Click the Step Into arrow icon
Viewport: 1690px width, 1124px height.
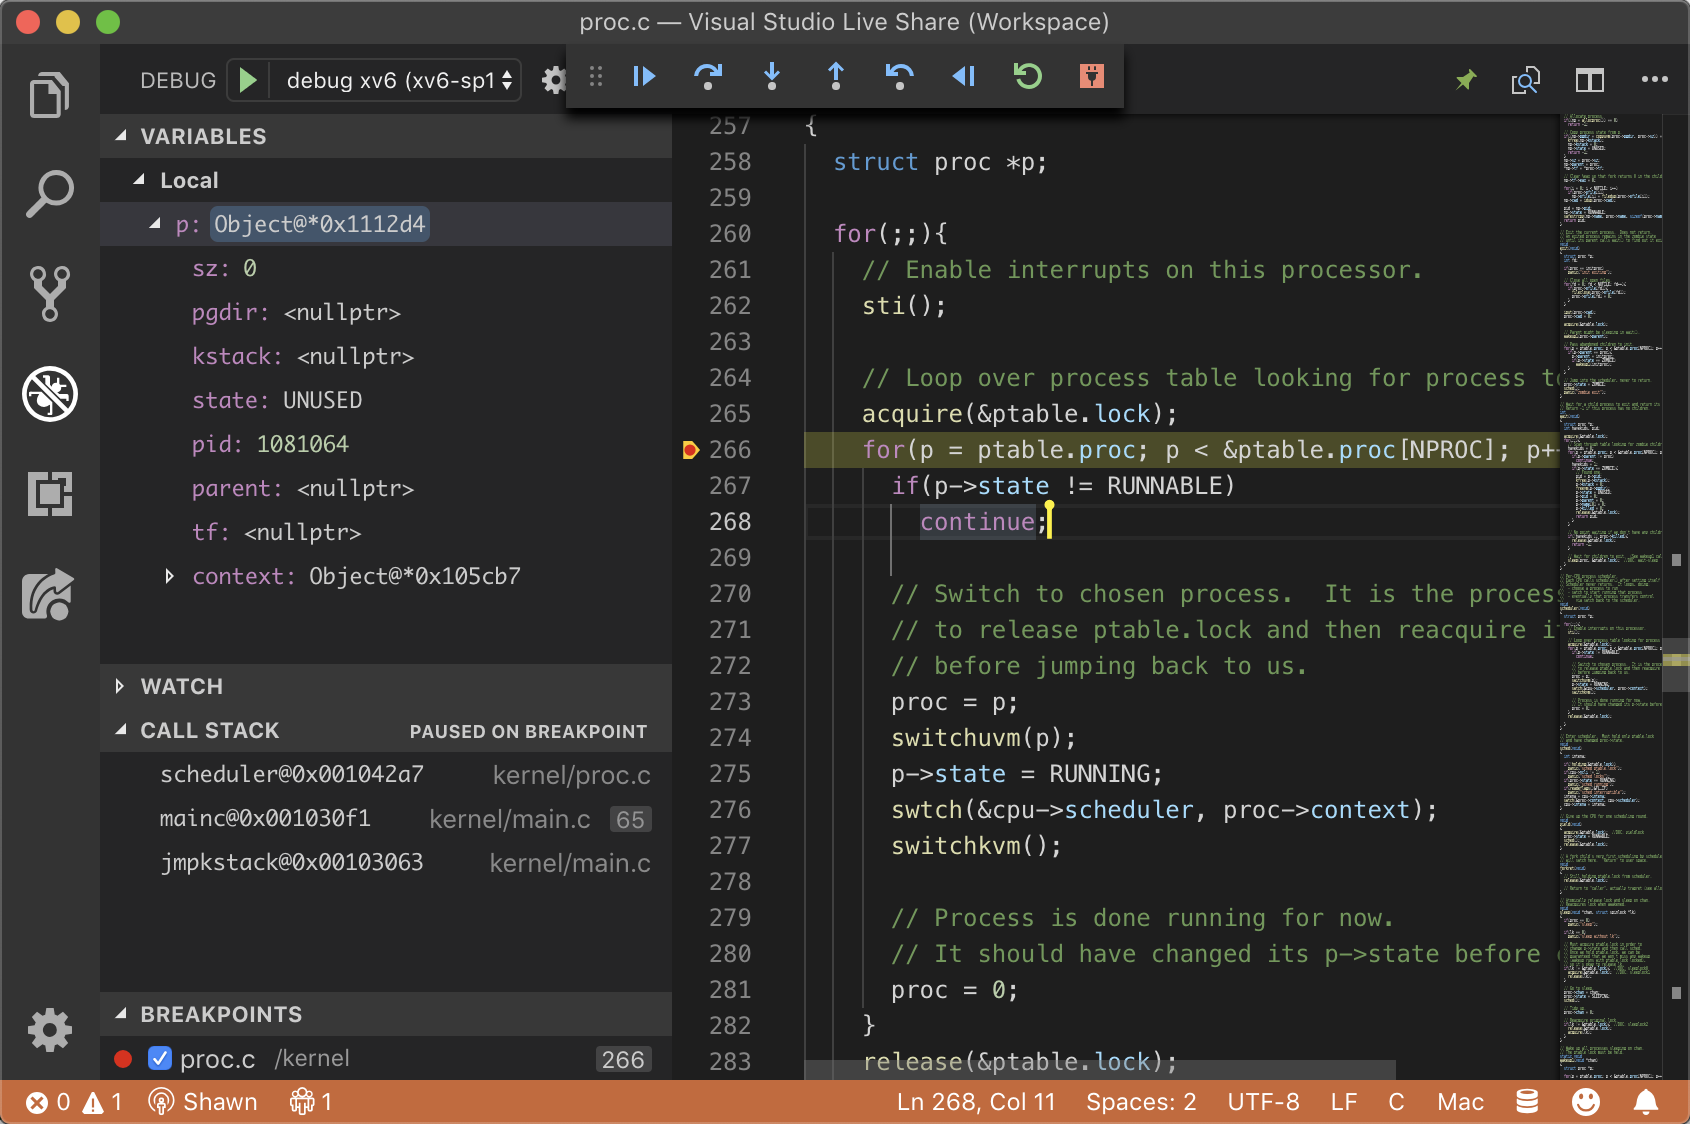point(772,76)
